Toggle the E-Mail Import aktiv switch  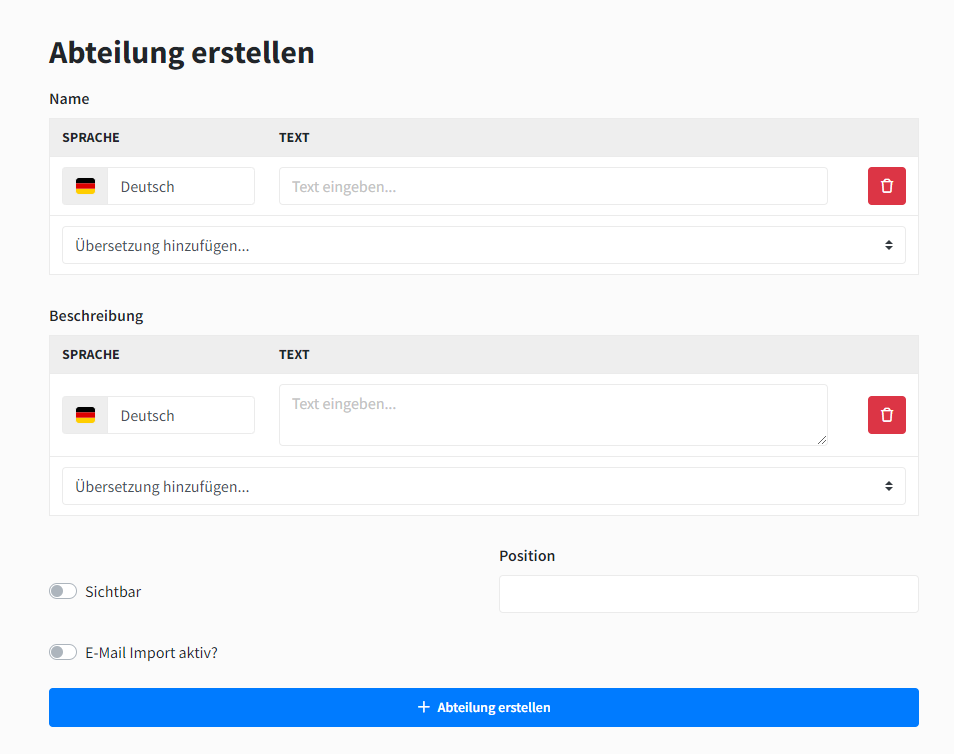(x=63, y=653)
